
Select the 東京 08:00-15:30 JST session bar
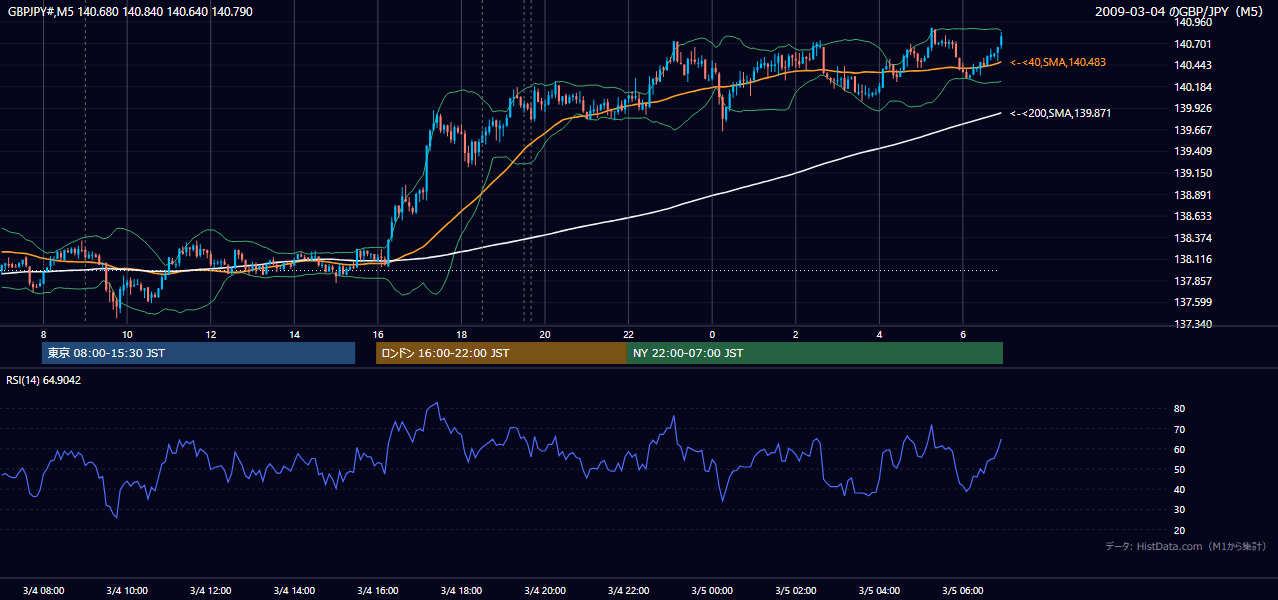coord(198,353)
